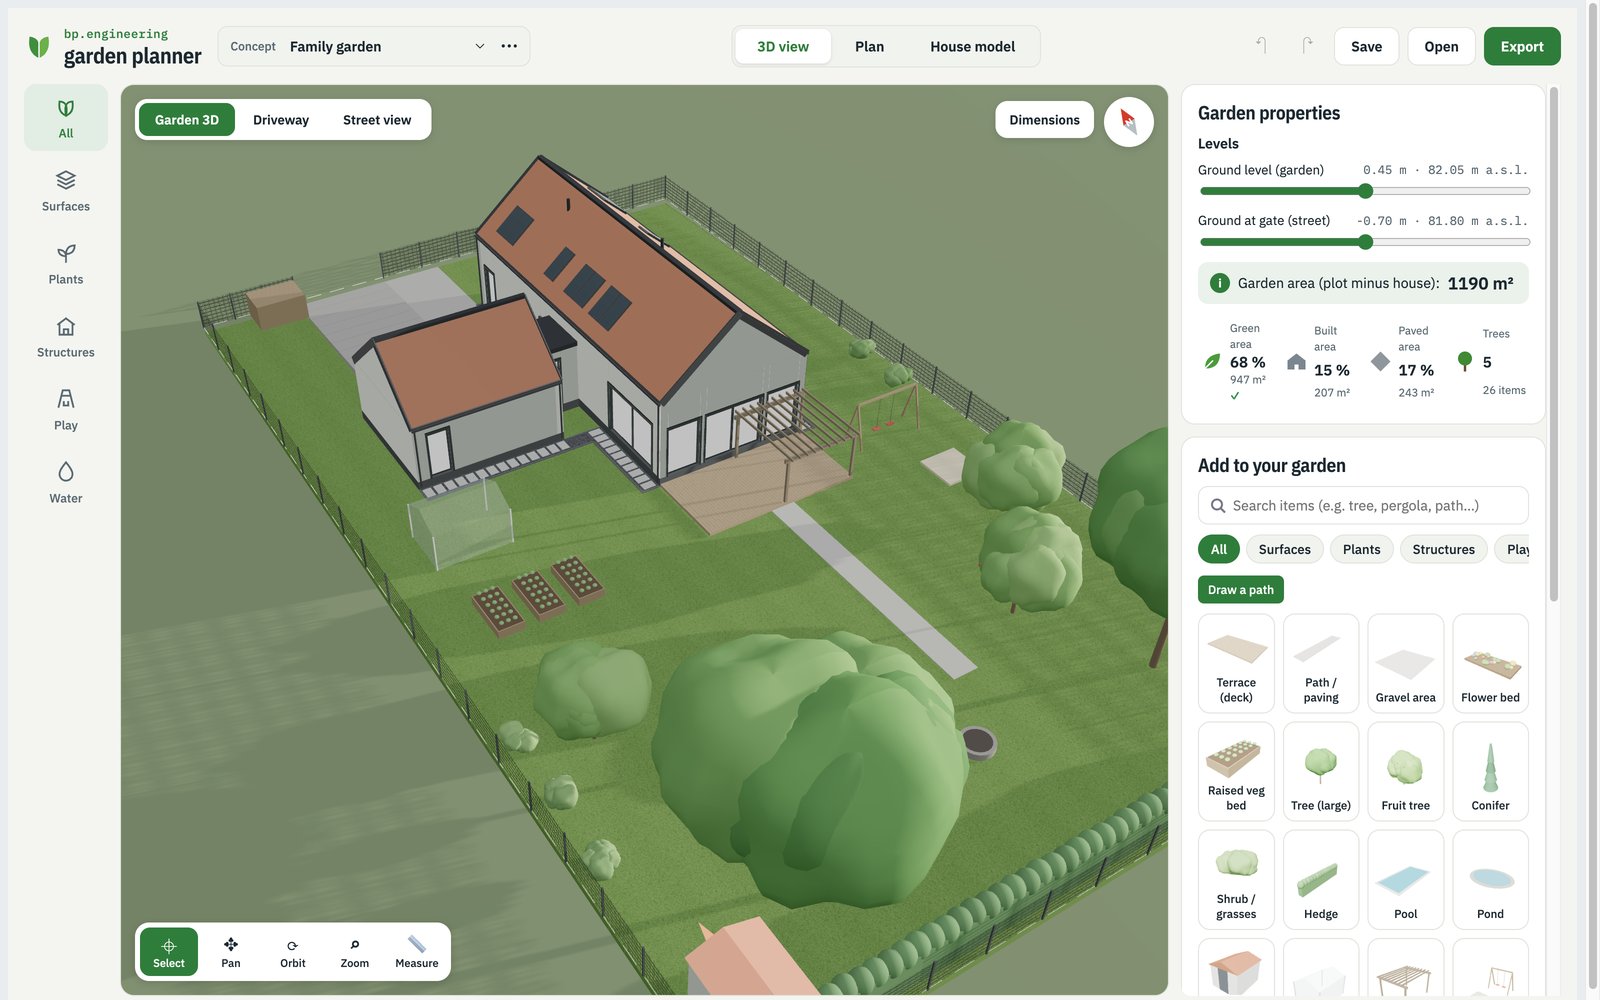Adjust the Ground at gate (street) slider

(x=1365, y=242)
